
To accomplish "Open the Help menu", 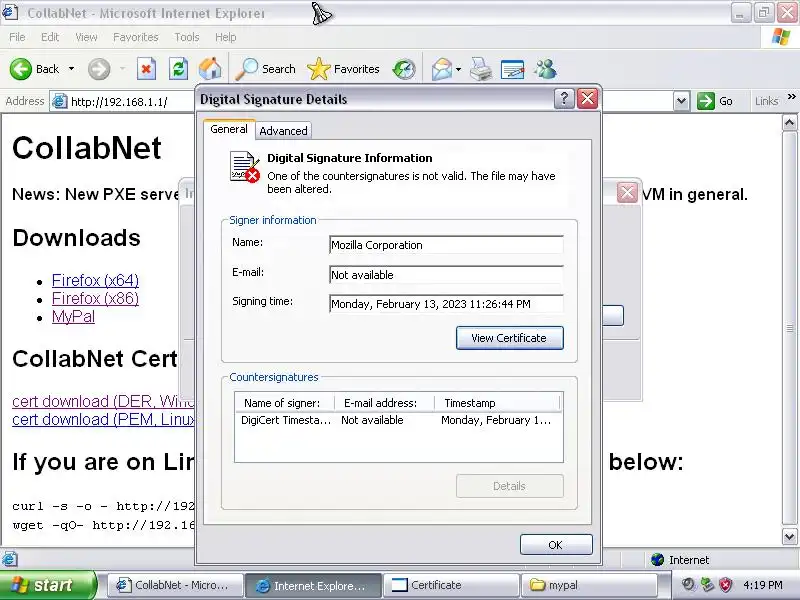I will [226, 37].
